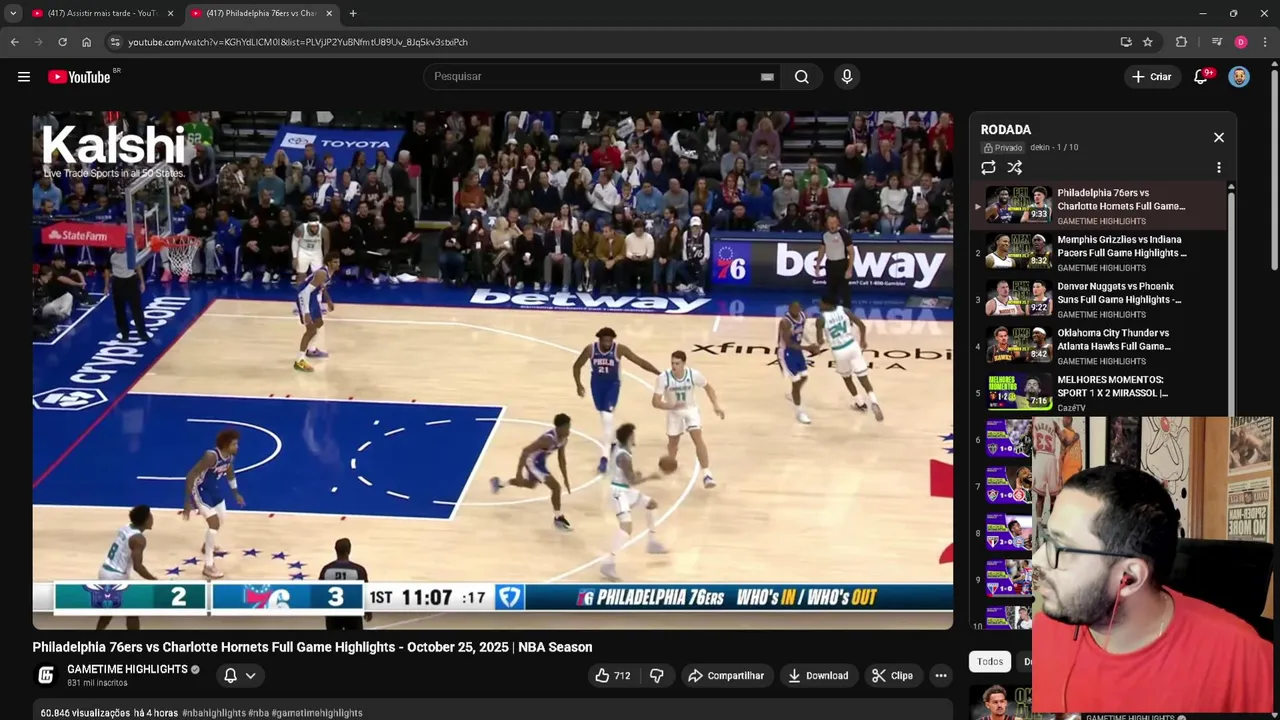Click the video title text
This screenshot has height=720, width=1280.
(312, 647)
